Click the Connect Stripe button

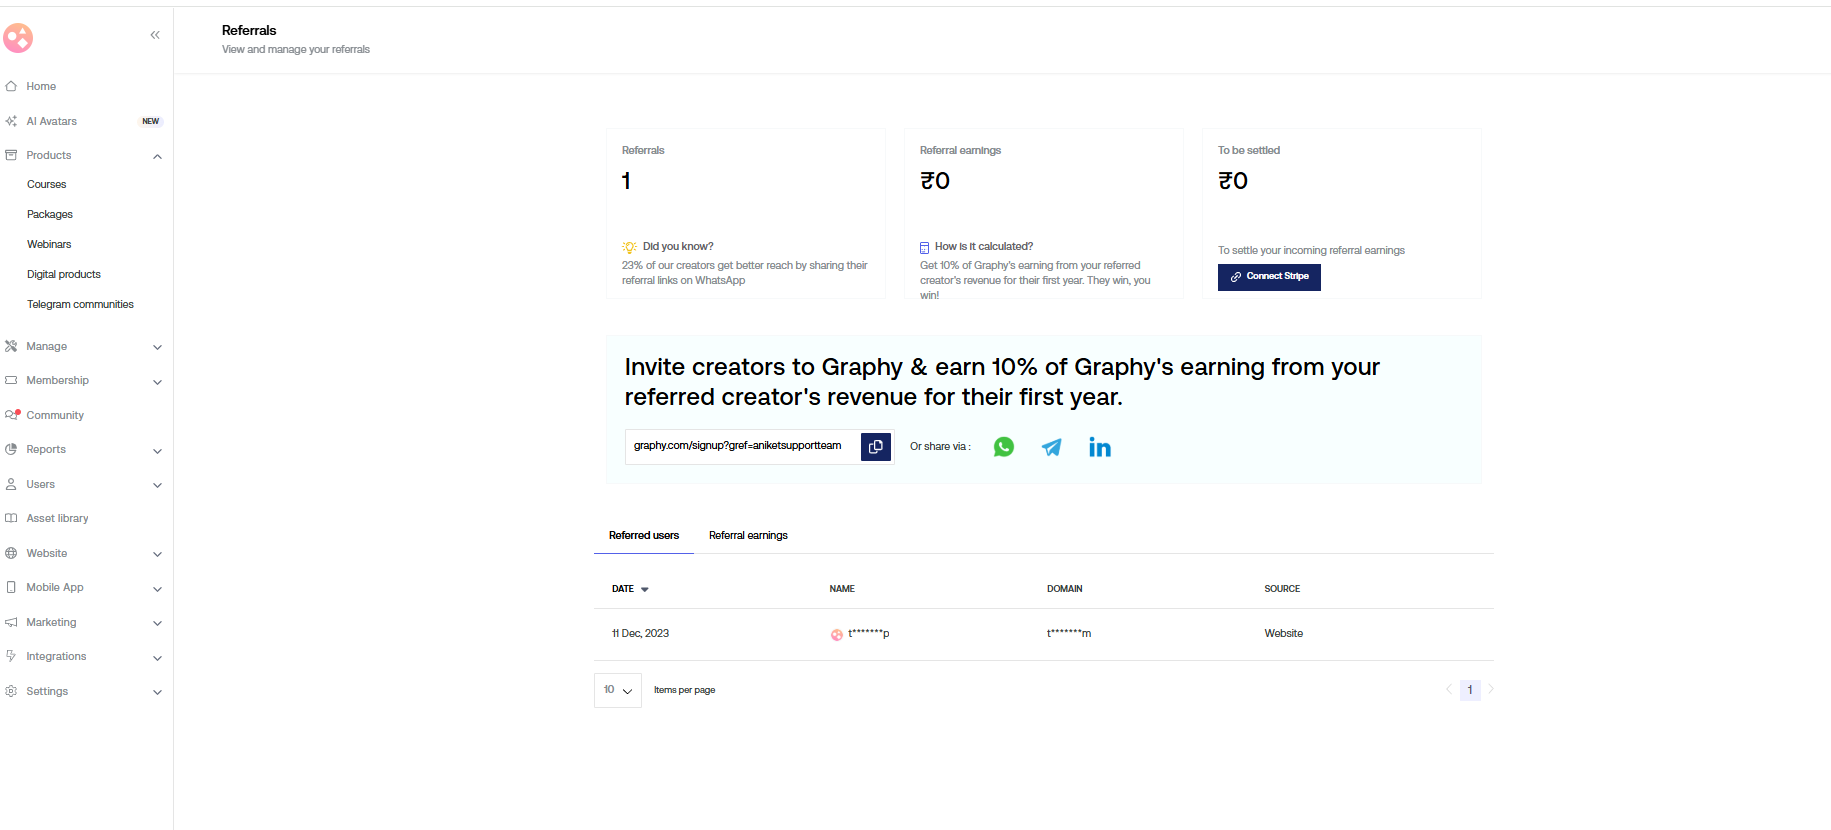1269,277
